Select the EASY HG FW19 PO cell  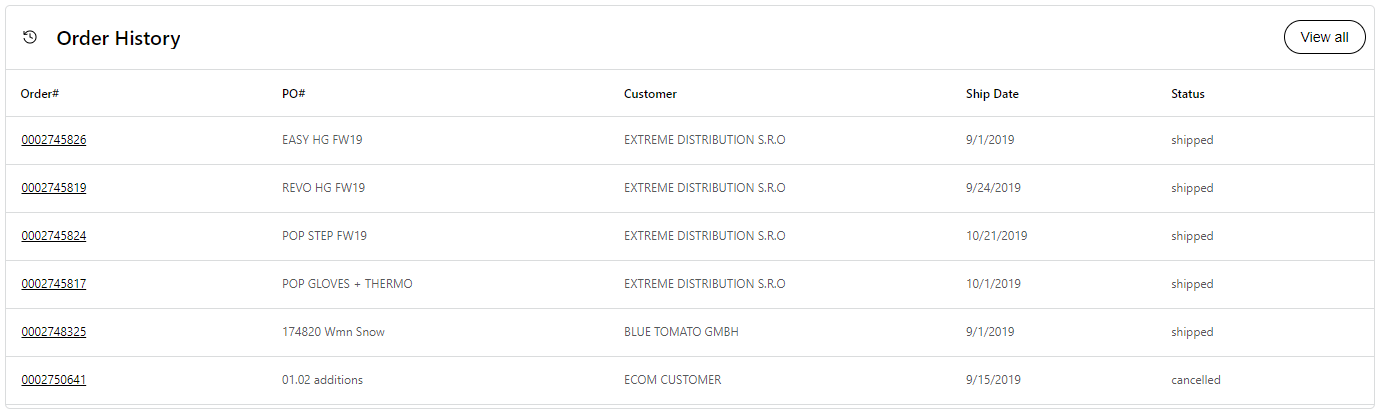322,140
